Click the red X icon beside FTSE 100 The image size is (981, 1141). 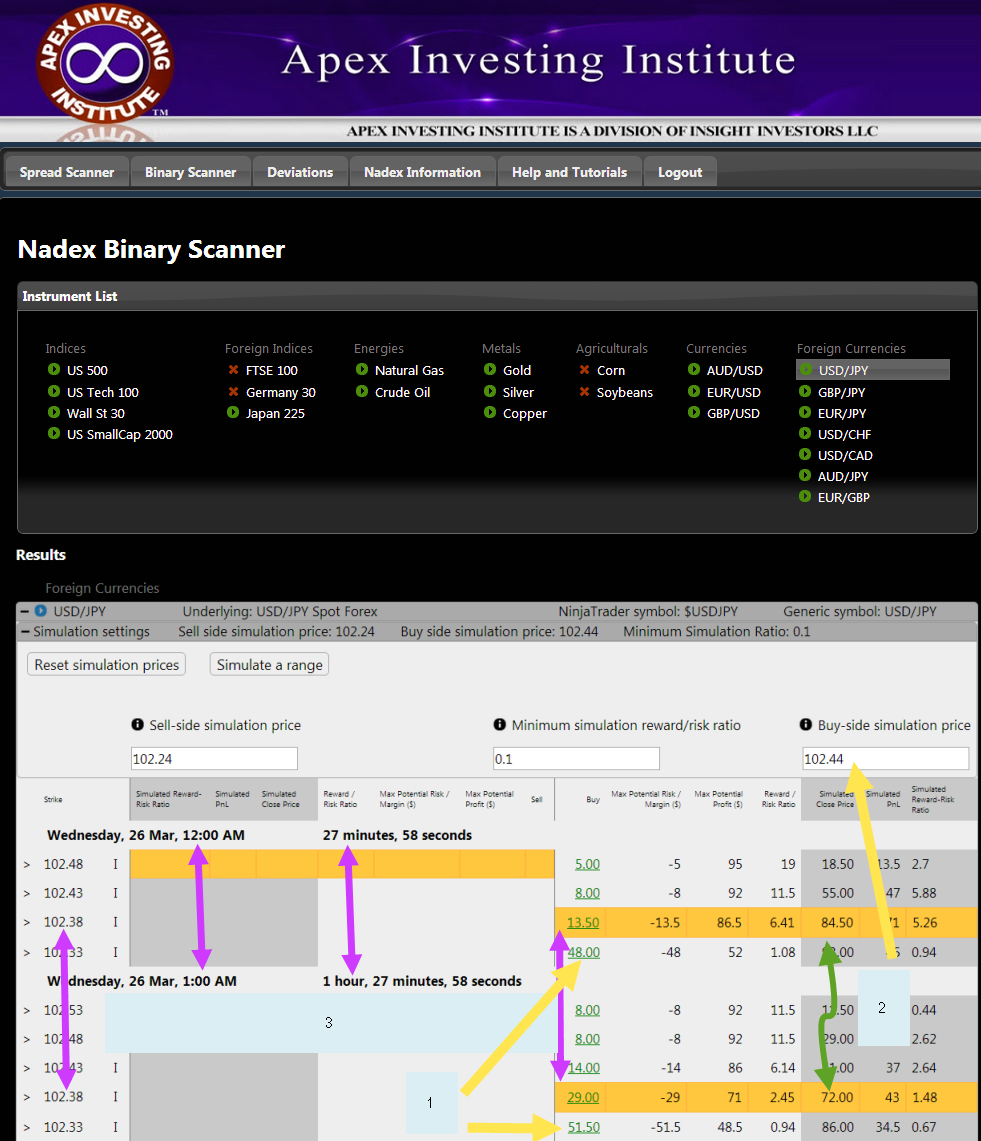click(x=234, y=370)
